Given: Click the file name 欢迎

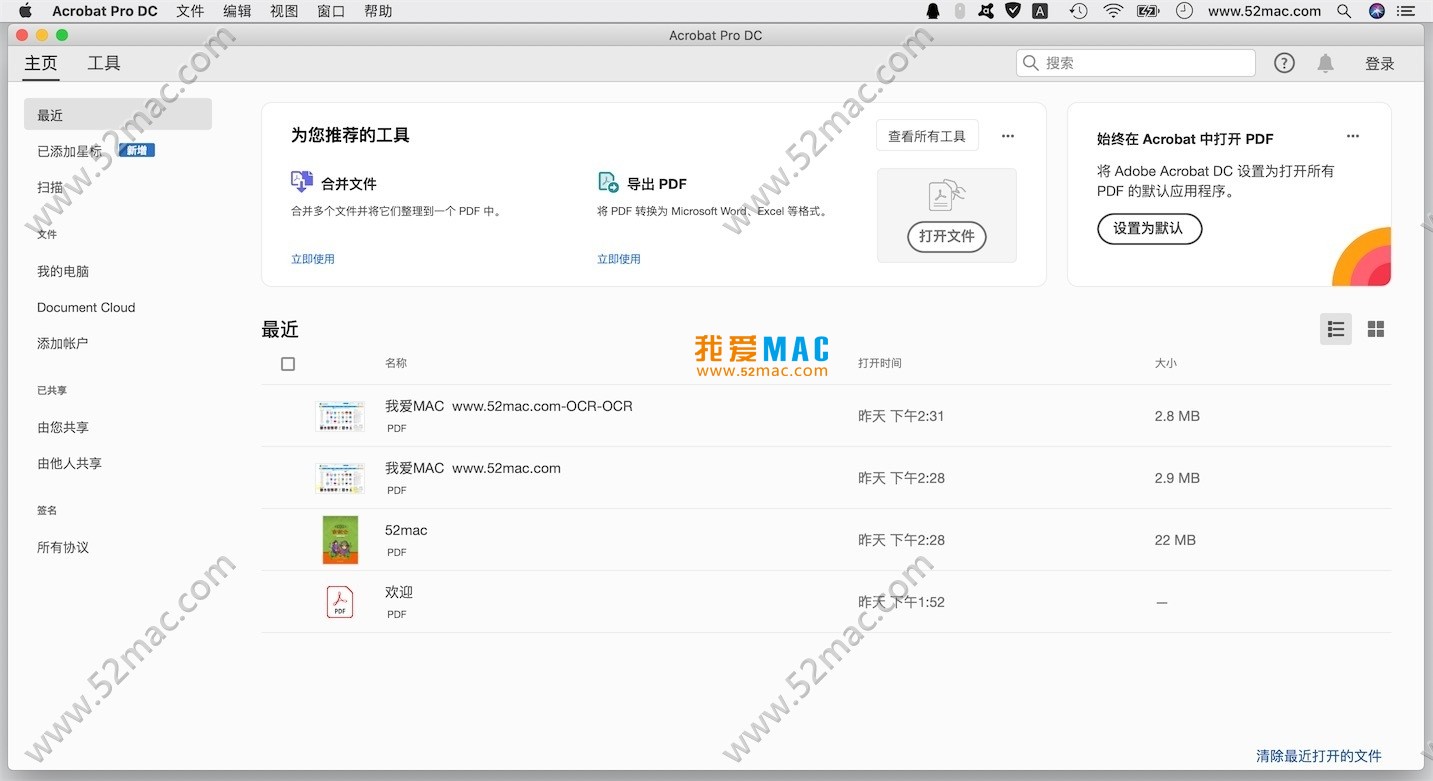Looking at the screenshot, I should [399, 592].
